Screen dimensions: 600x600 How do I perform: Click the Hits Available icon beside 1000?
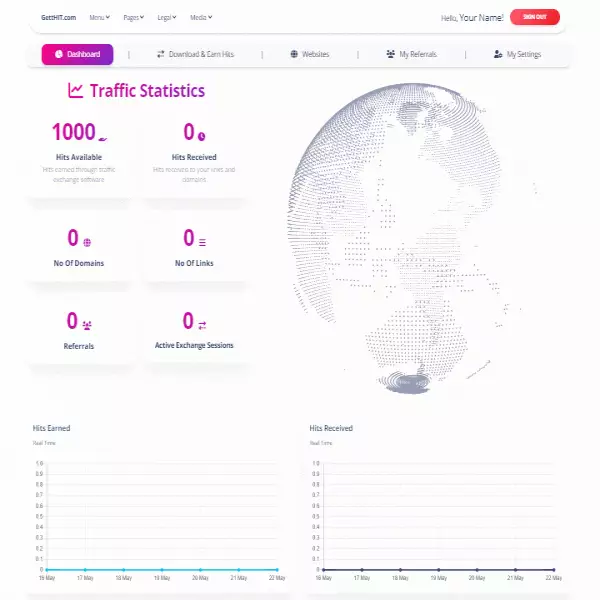pyautogui.click(x=104, y=136)
